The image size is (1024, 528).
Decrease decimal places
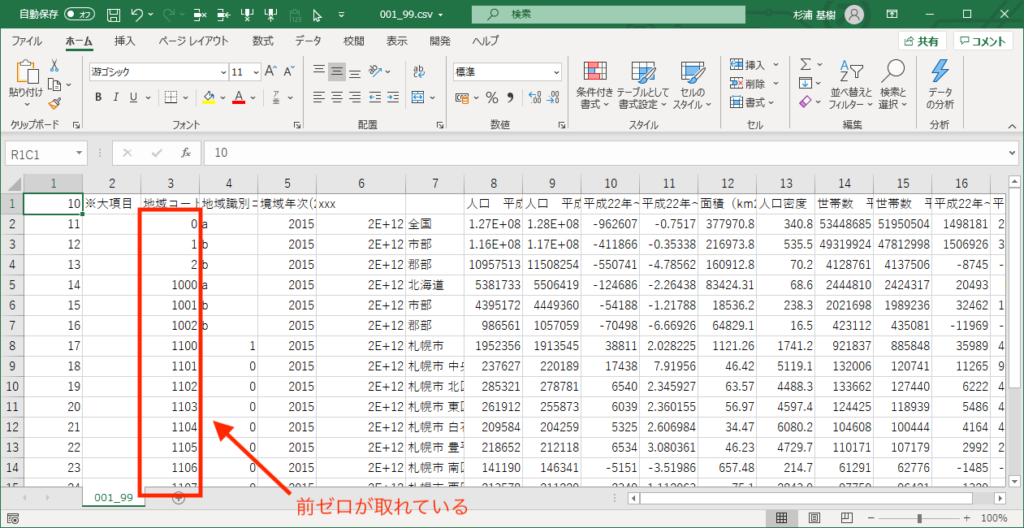point(552,97)
